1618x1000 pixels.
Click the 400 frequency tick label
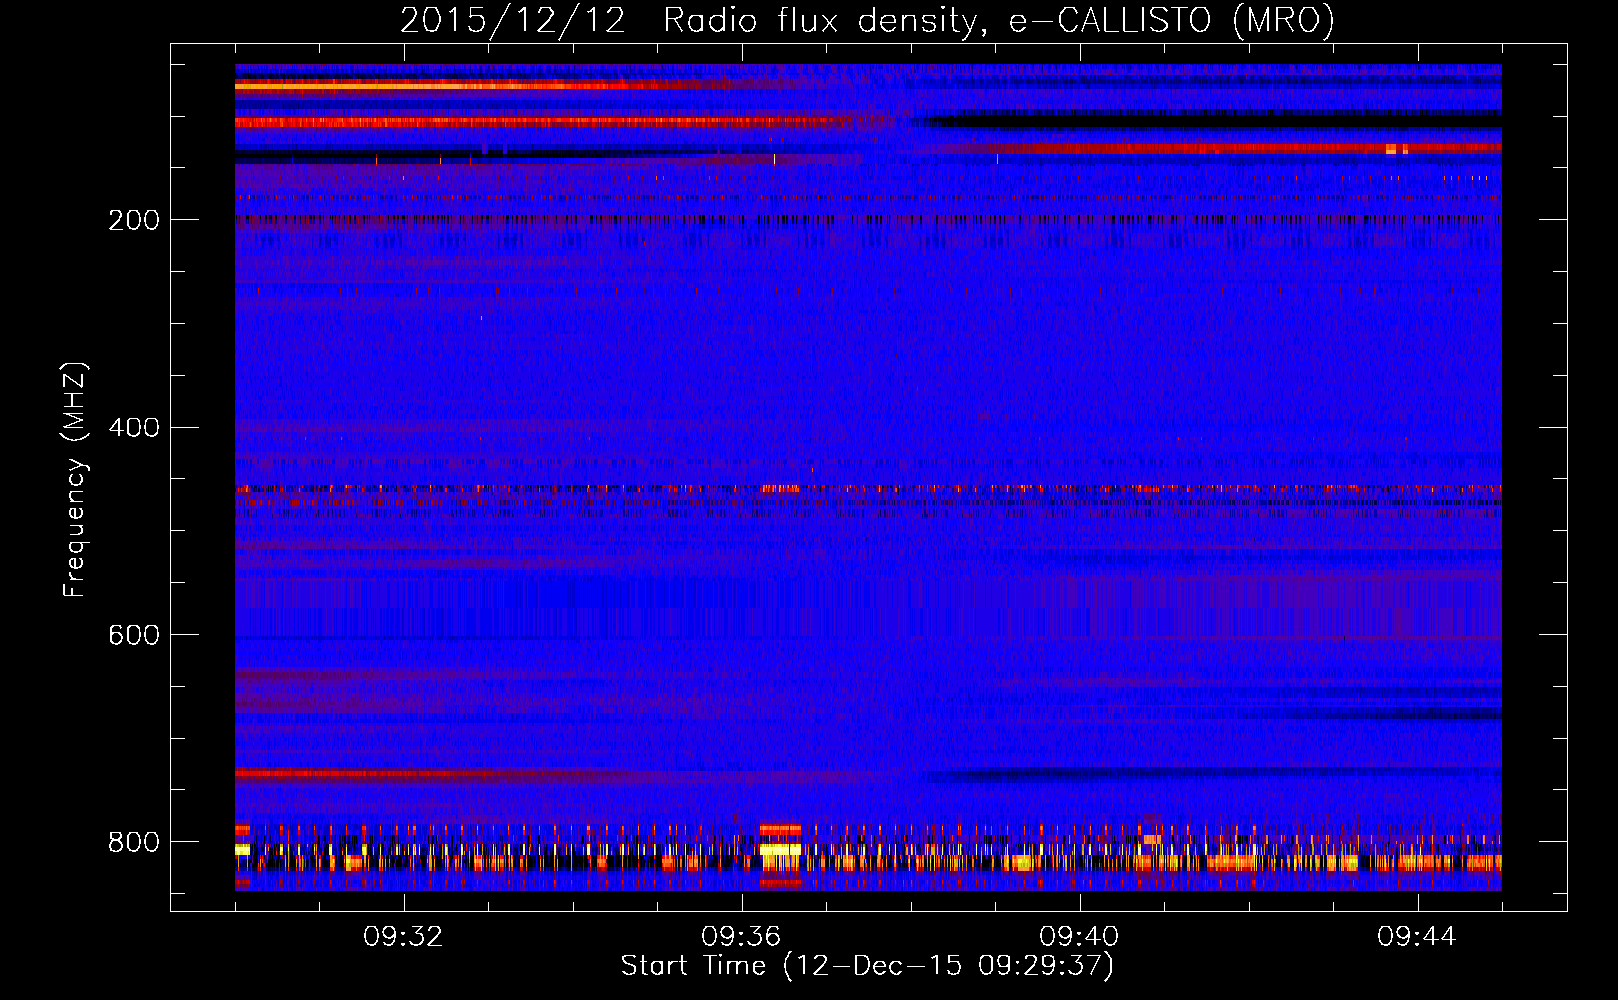point(134,428)
